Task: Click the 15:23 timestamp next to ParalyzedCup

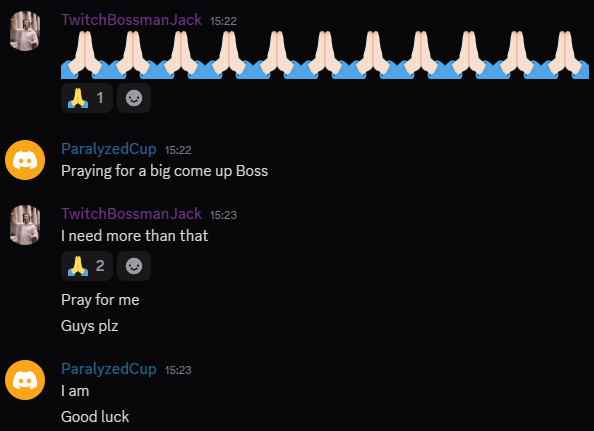Action: click(x=178, y=370)
